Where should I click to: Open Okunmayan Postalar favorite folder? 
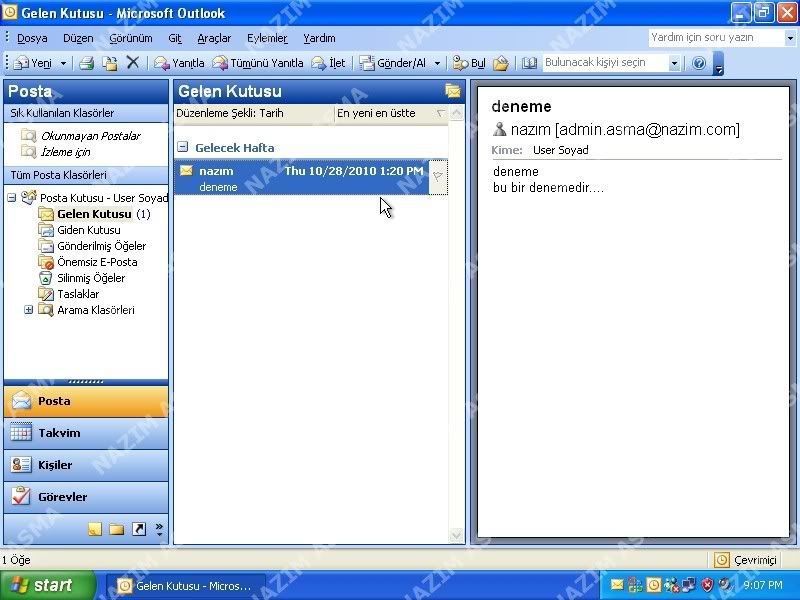(90, 136)
